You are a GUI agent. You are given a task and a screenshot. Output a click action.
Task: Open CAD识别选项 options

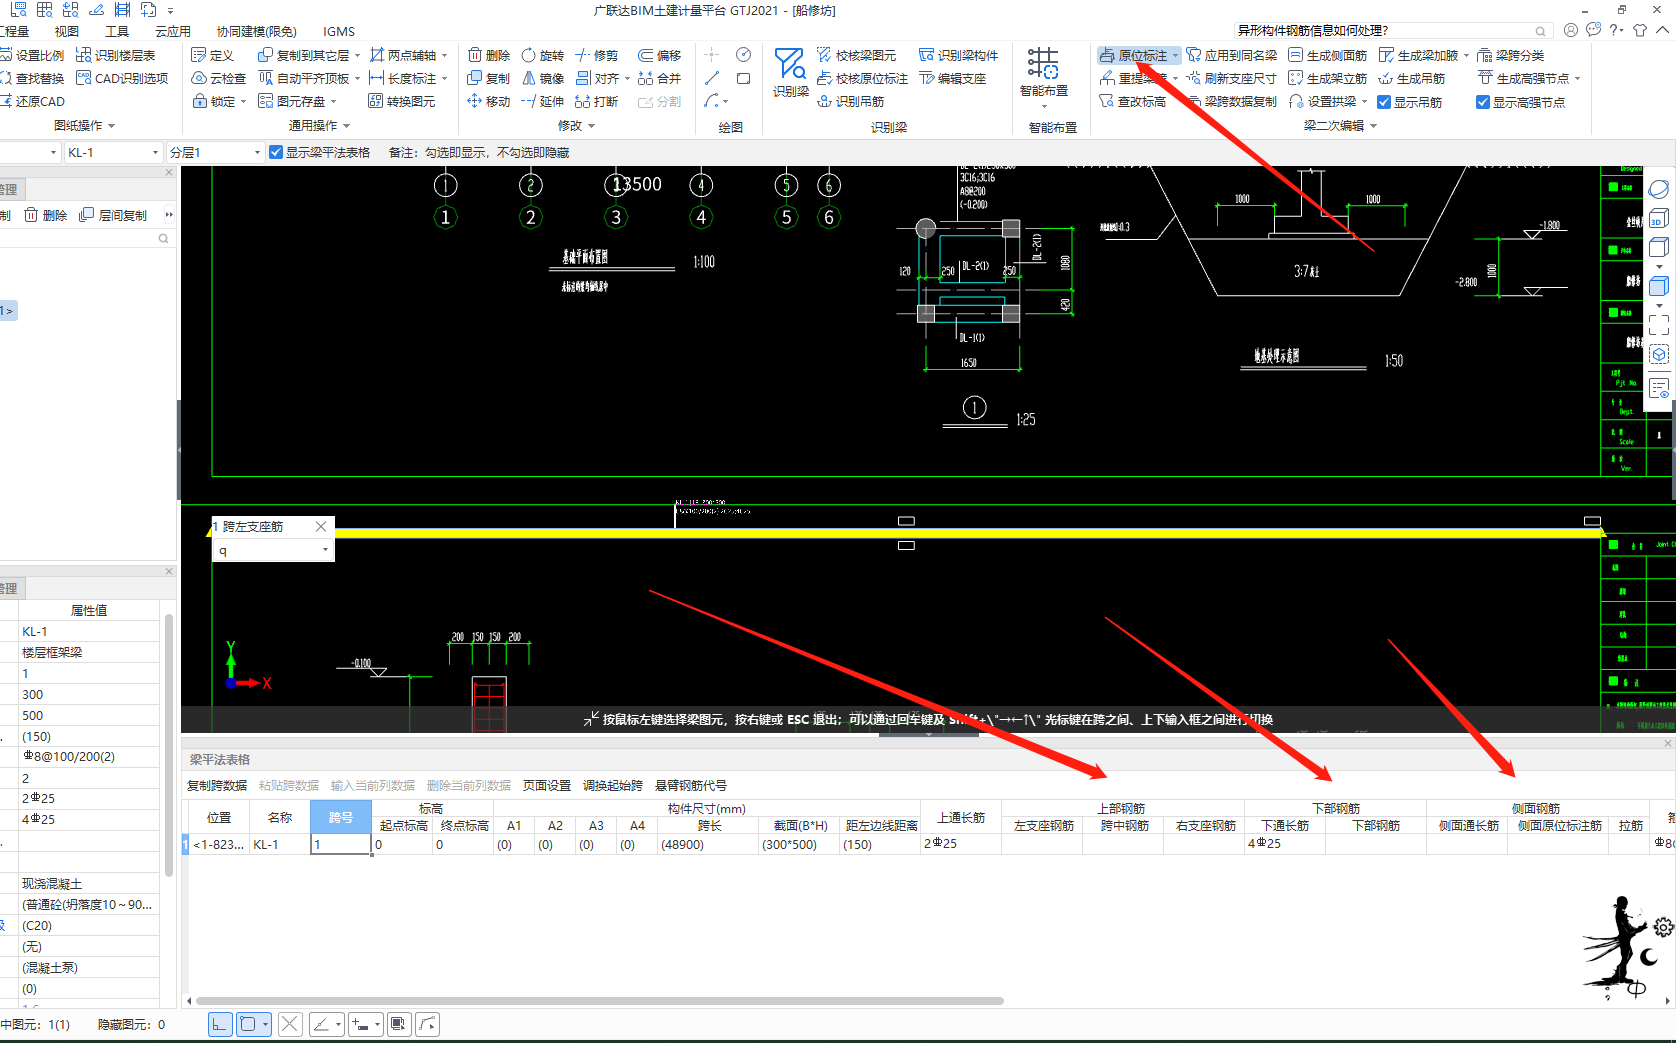(x=122, y=78)
